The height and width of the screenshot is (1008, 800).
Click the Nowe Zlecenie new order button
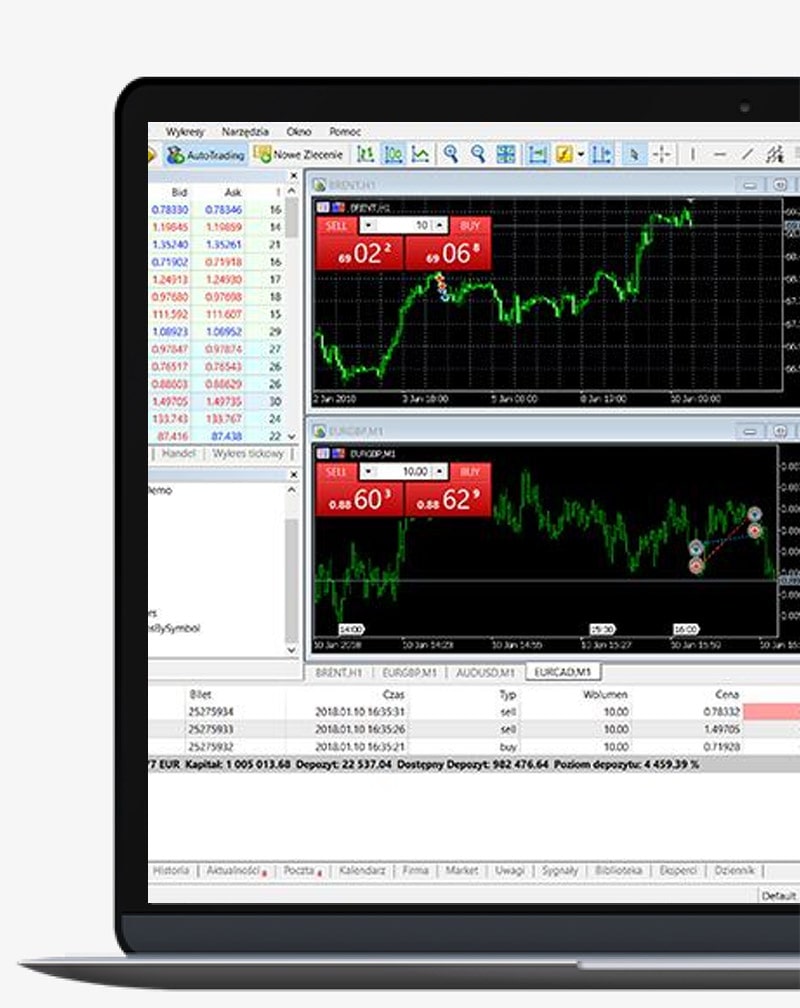[298, 155]
